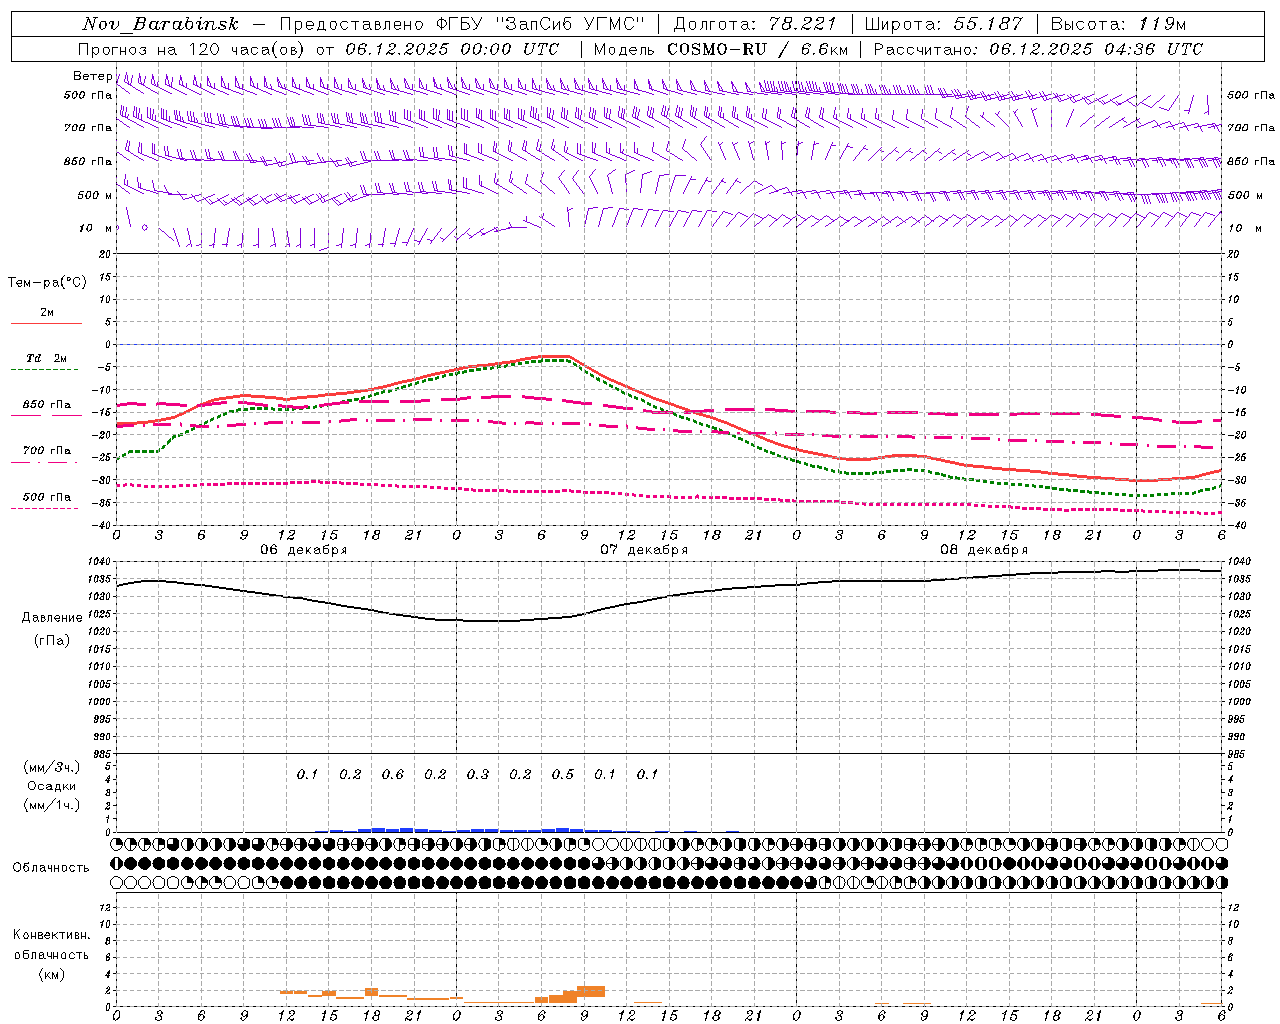Click 'Рассчитано: 06.12.2025 04:36 UTC' text
The image size is (1280, 1024).
1038,49
